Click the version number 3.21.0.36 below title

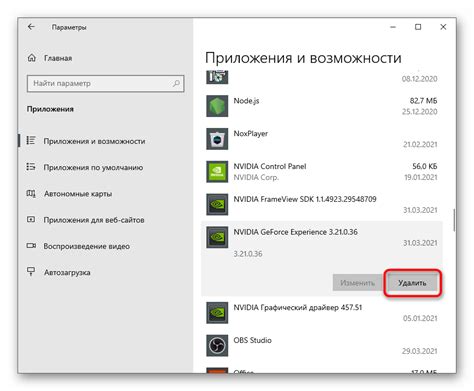[248, 254]
